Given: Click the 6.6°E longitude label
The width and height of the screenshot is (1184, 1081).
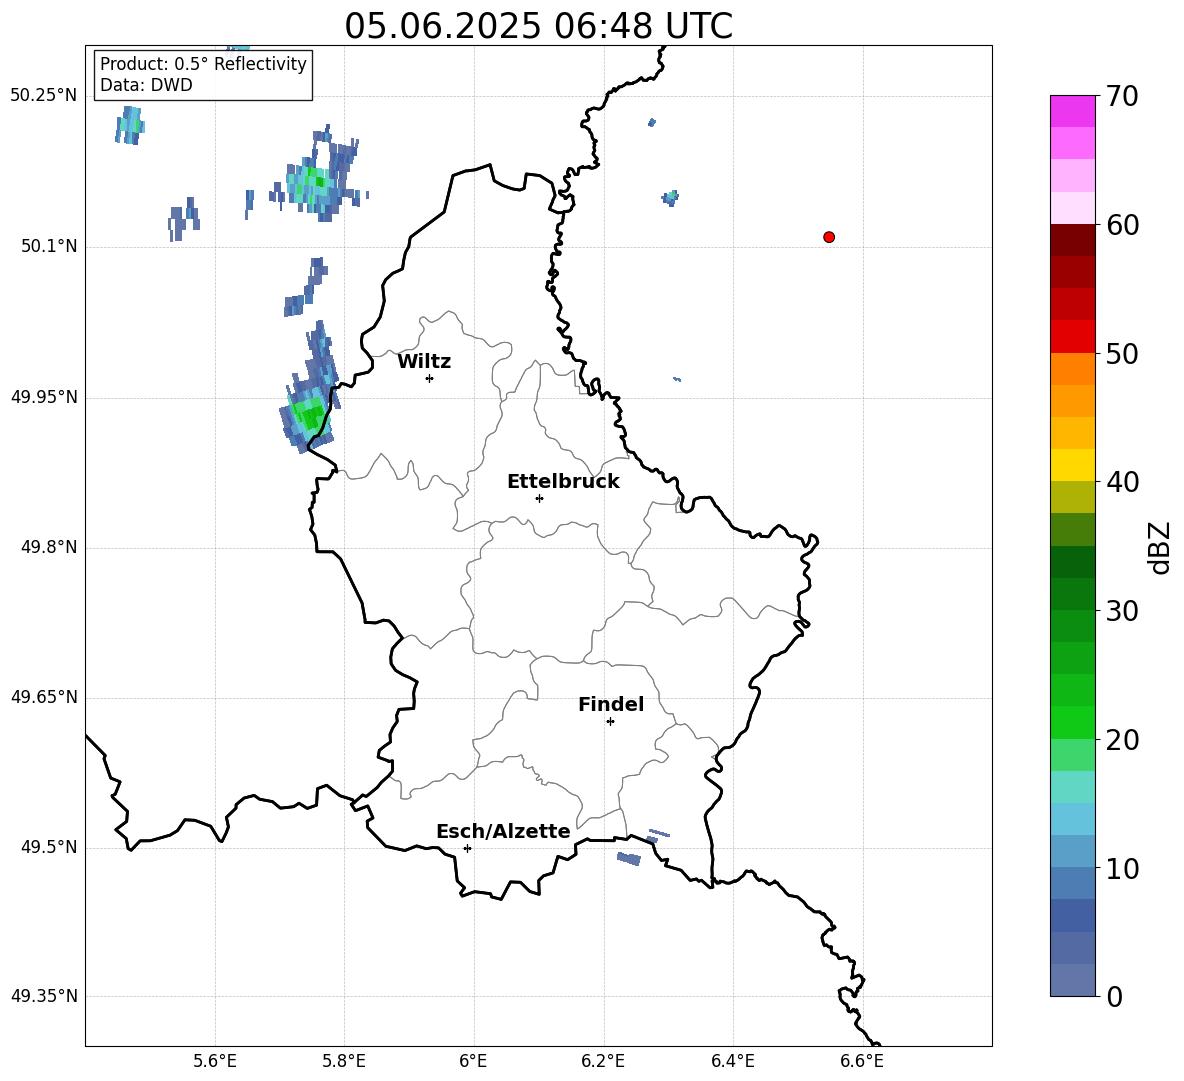Looking at the screenshot, I should [862, 1061].
